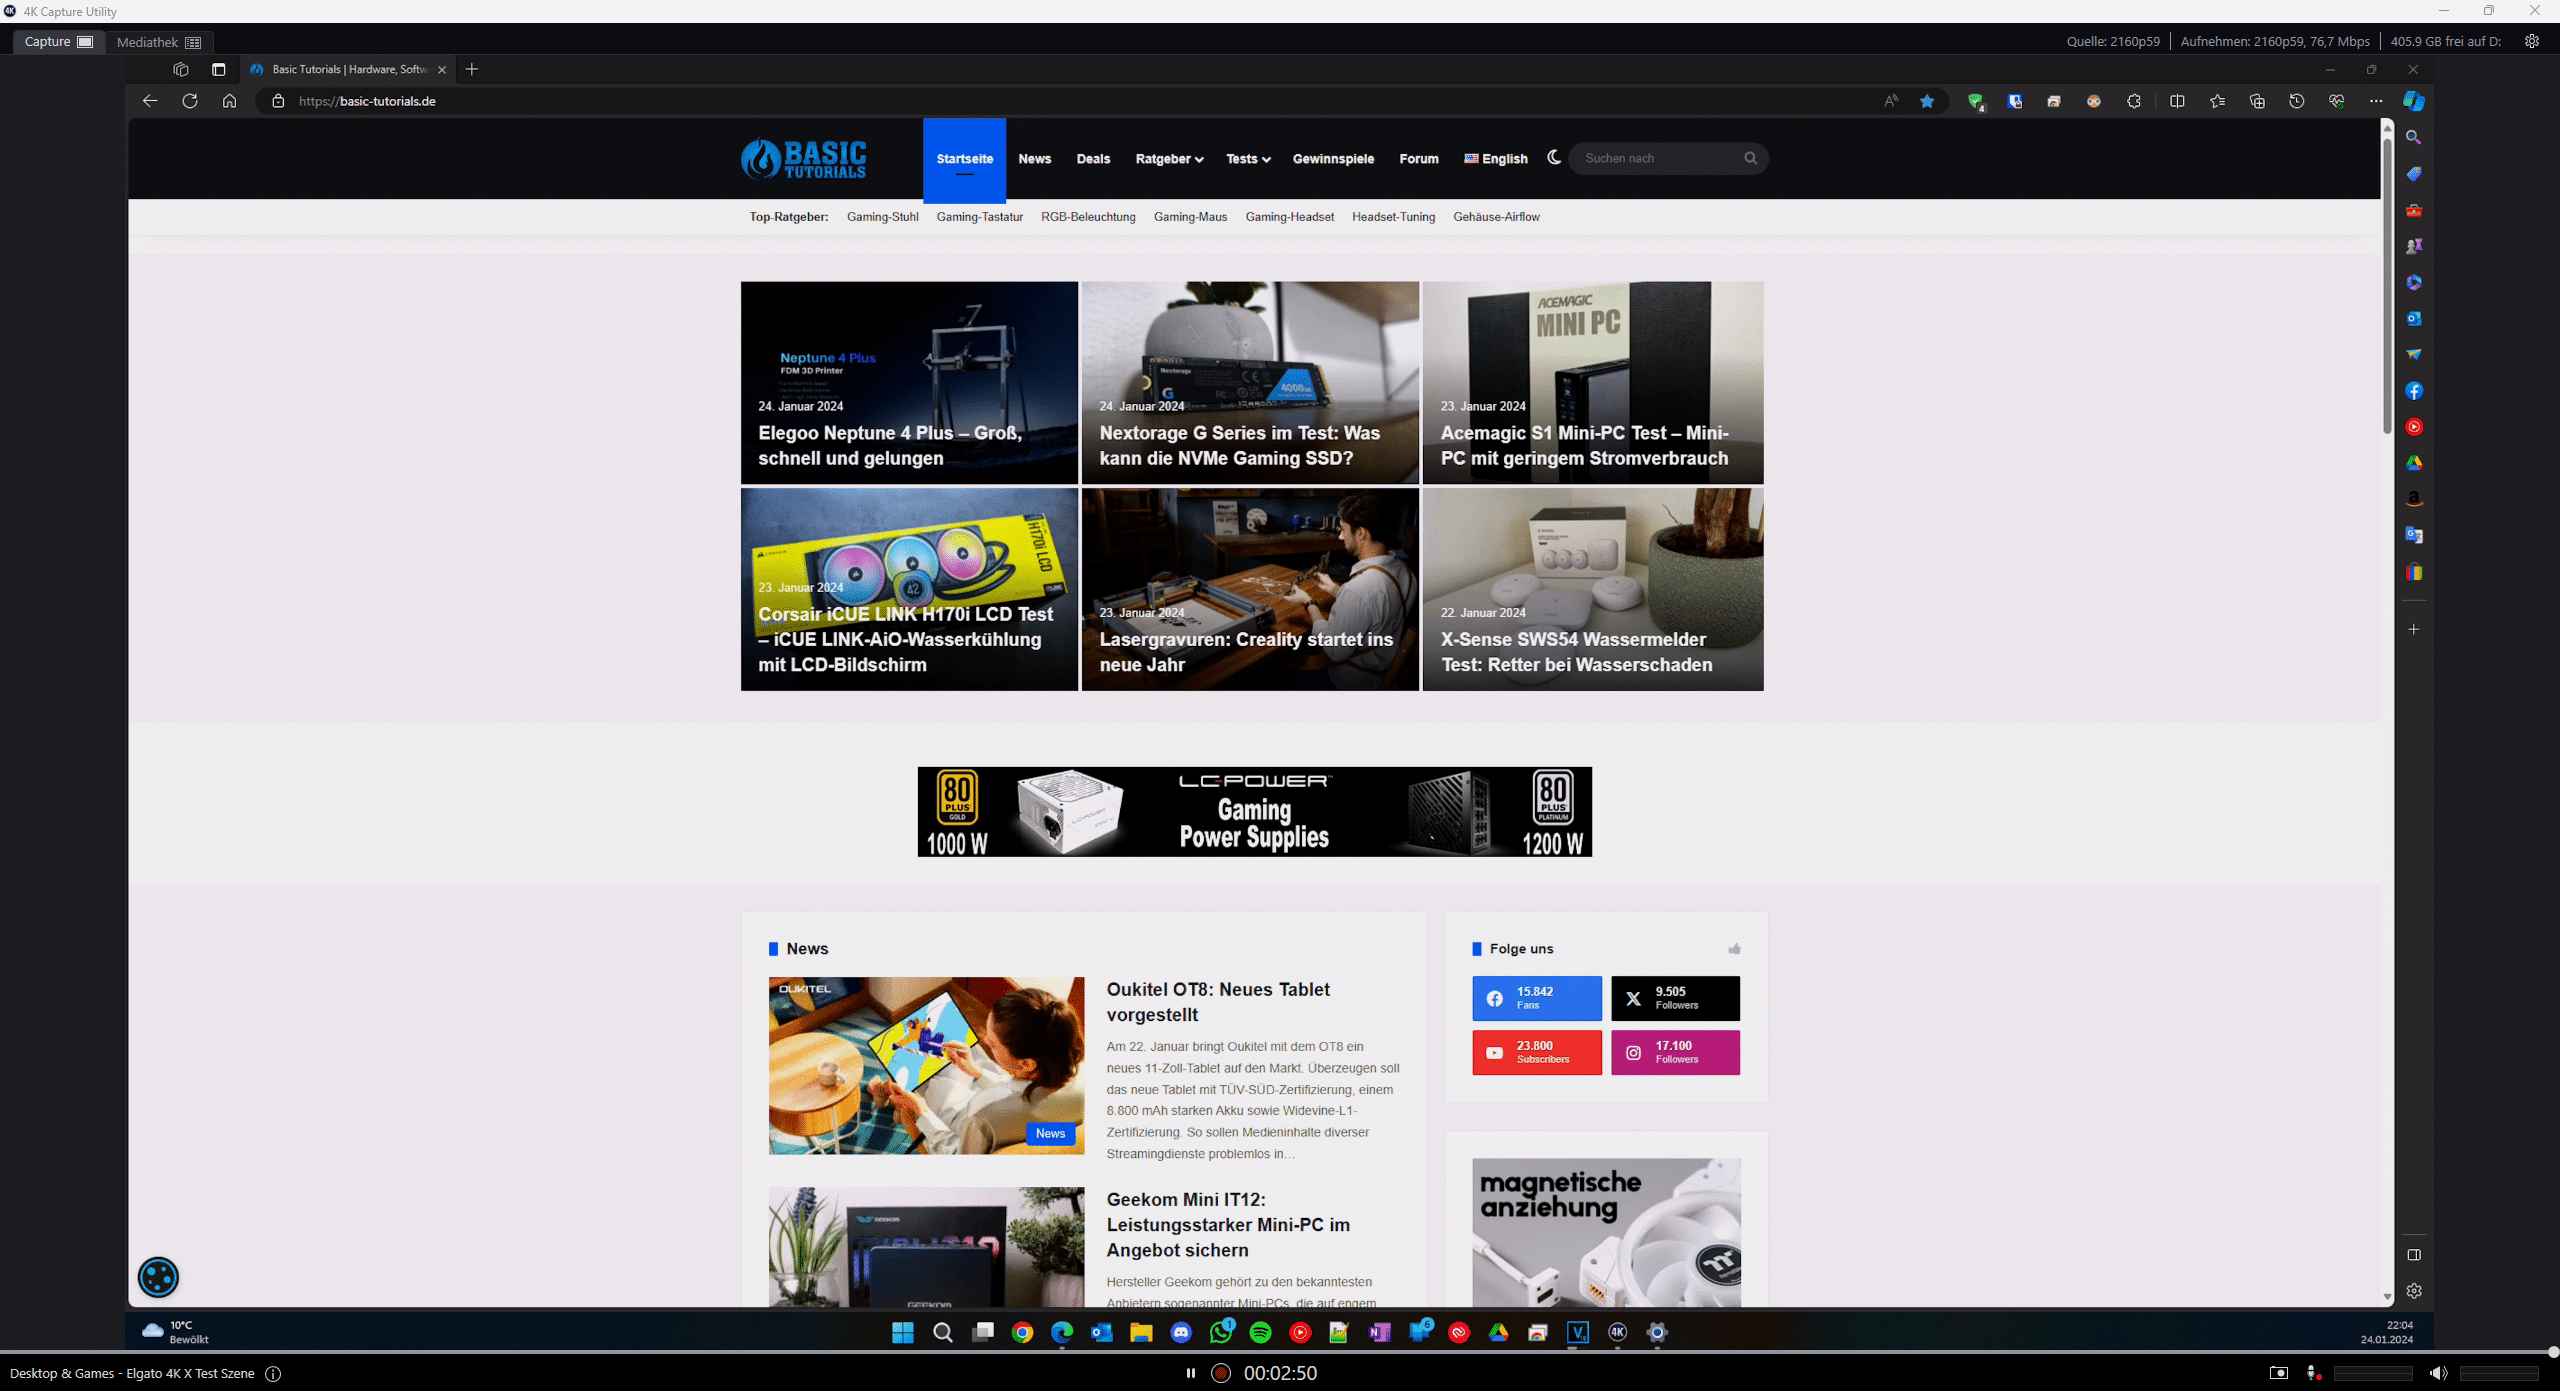
Task: Click the scene info icon
Action: pos(273,1373)
